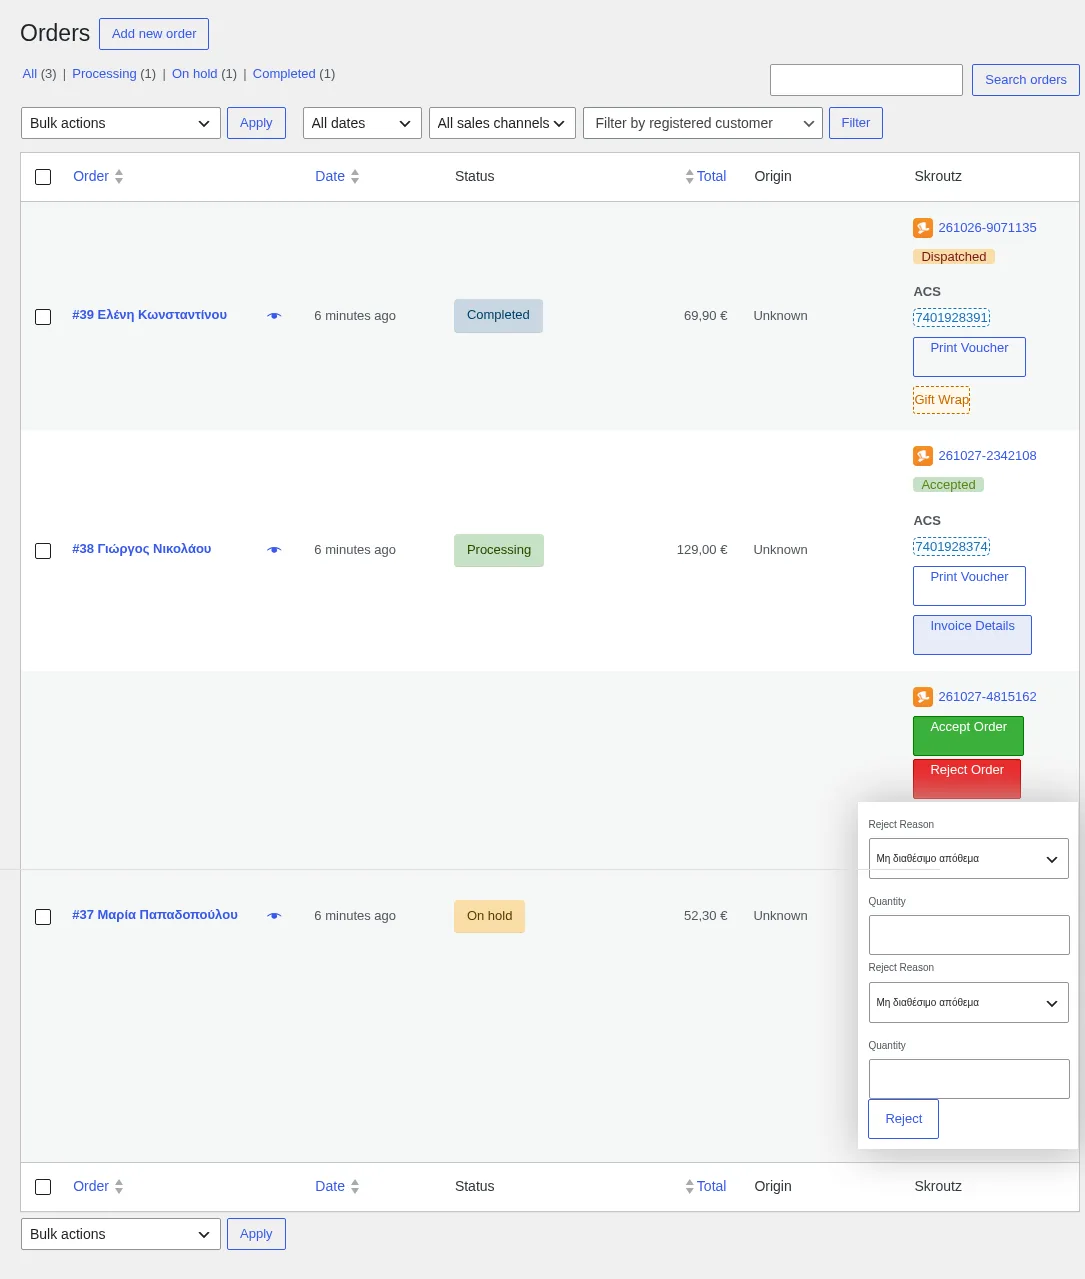The image size is (1085, 1279).
Task: Click the Skroutz icon beside order 261027-4815162
Action: pos(923,697)
